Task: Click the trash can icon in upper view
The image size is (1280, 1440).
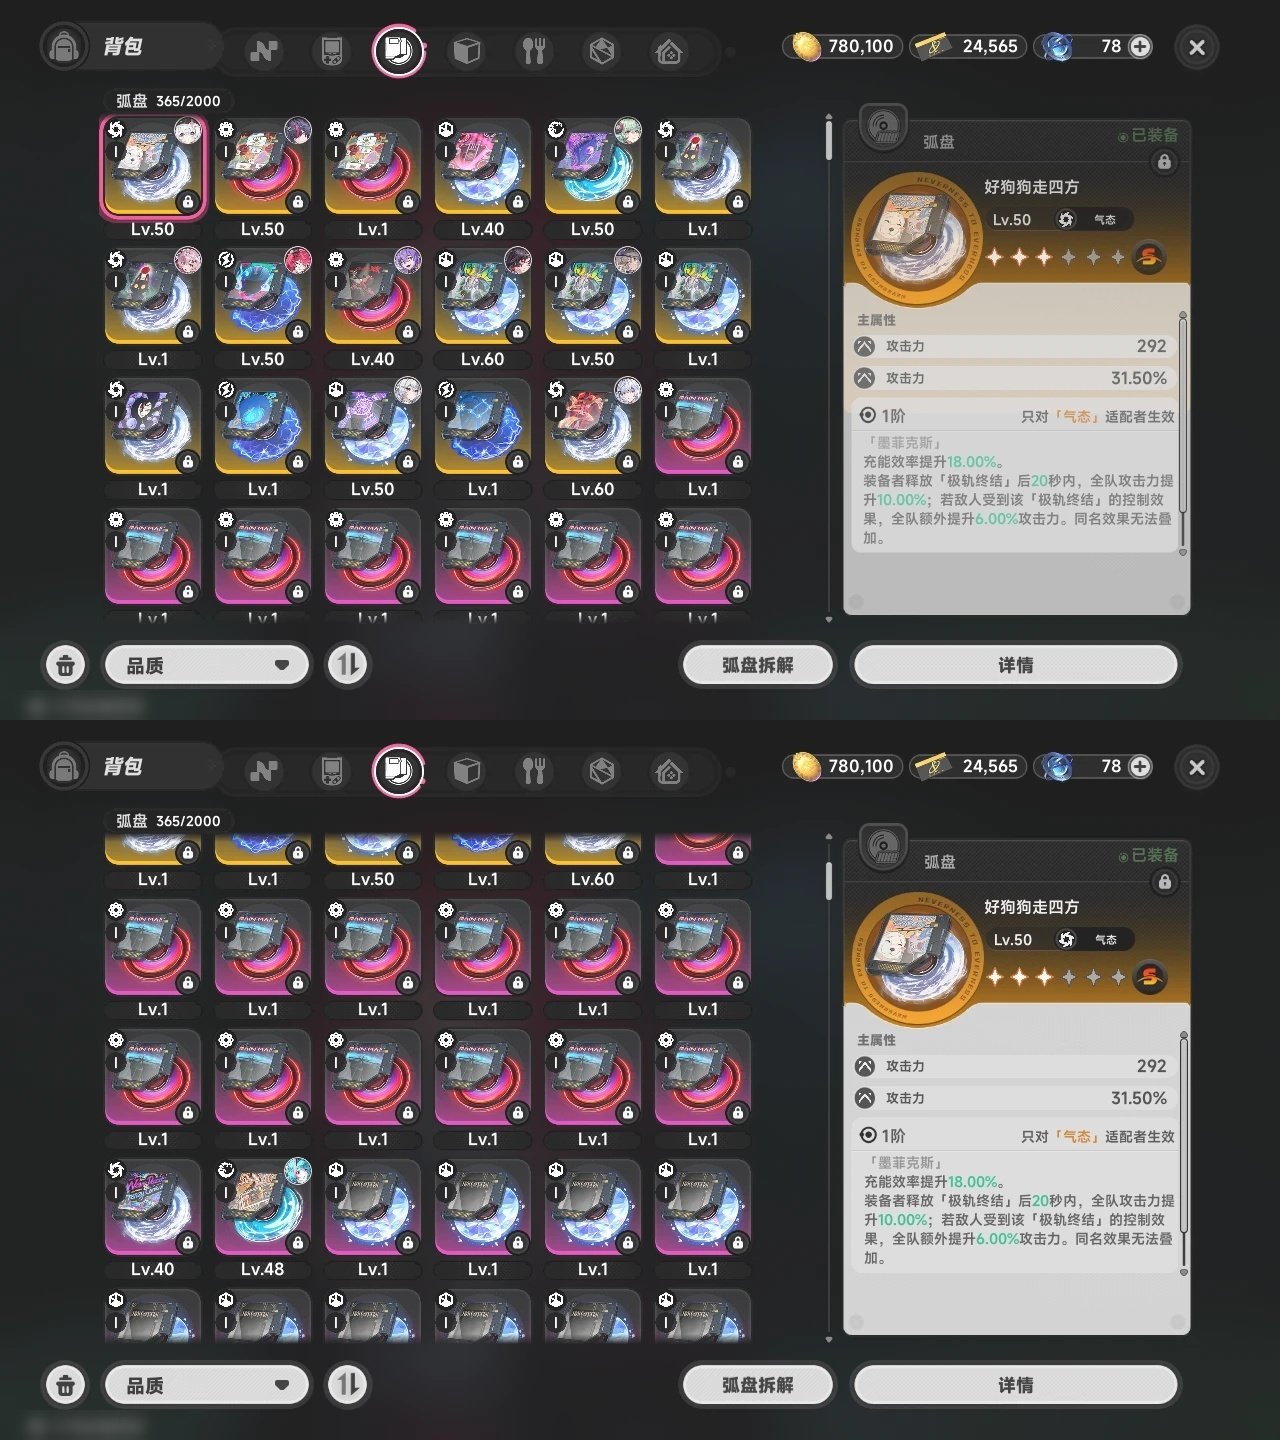Action: [65, 665]
